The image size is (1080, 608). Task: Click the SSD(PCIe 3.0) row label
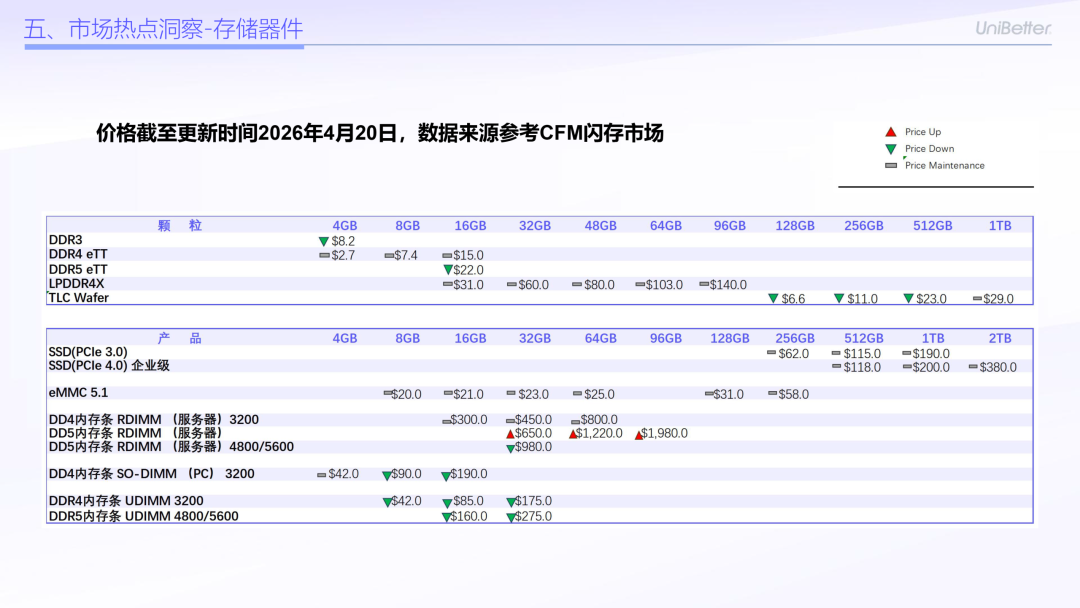tap(88, 352)
